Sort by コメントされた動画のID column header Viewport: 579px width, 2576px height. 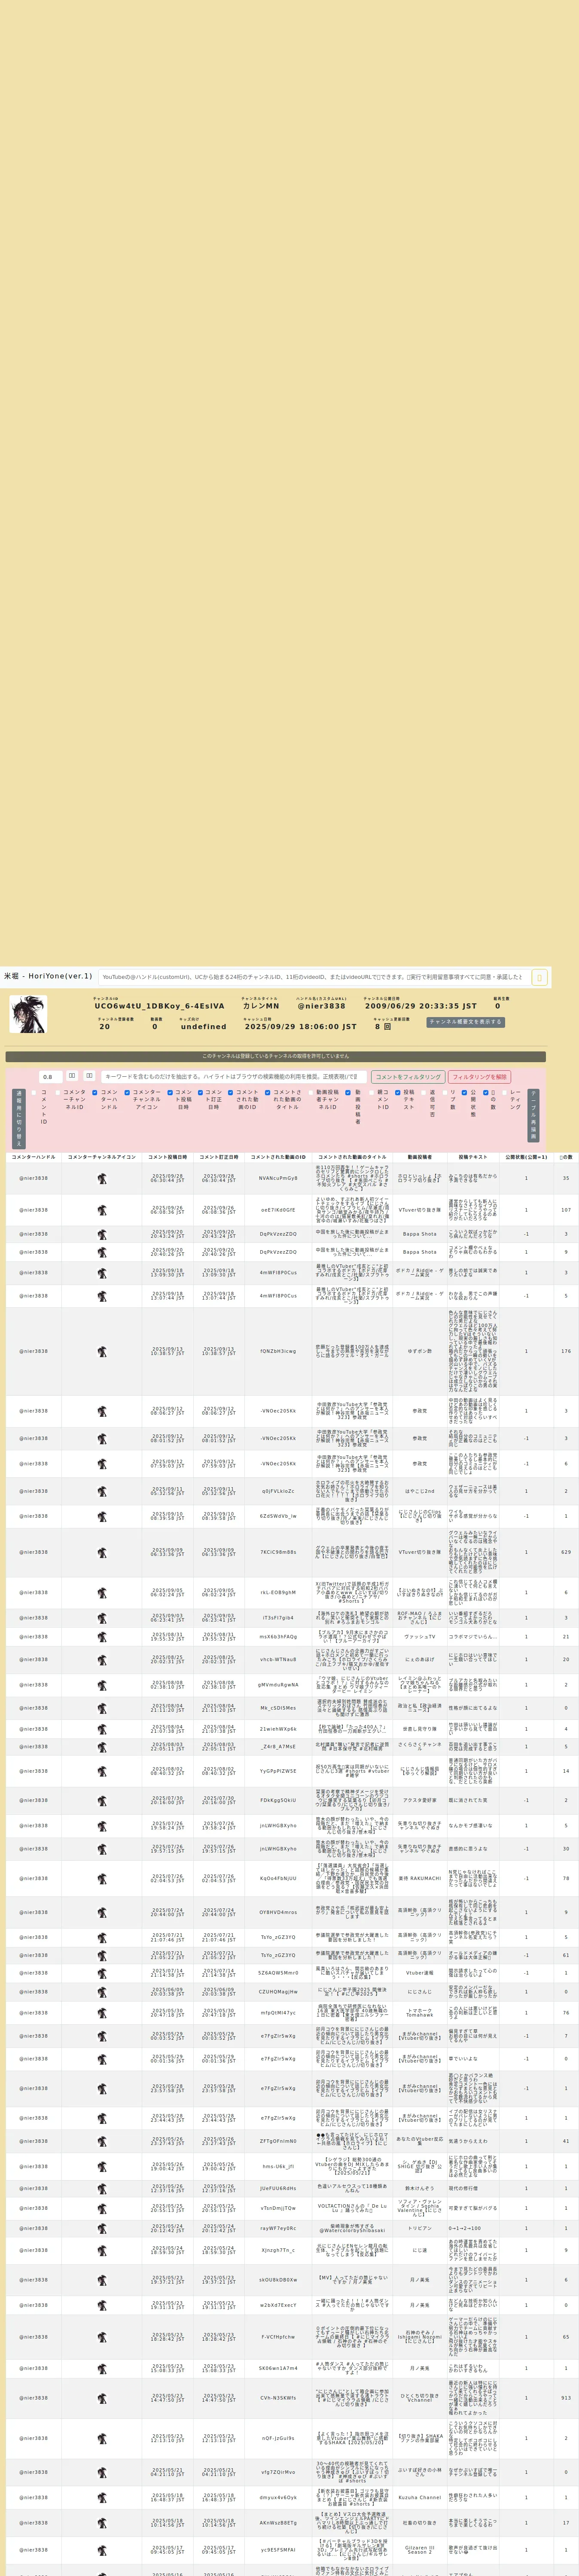click(278, 1157)
